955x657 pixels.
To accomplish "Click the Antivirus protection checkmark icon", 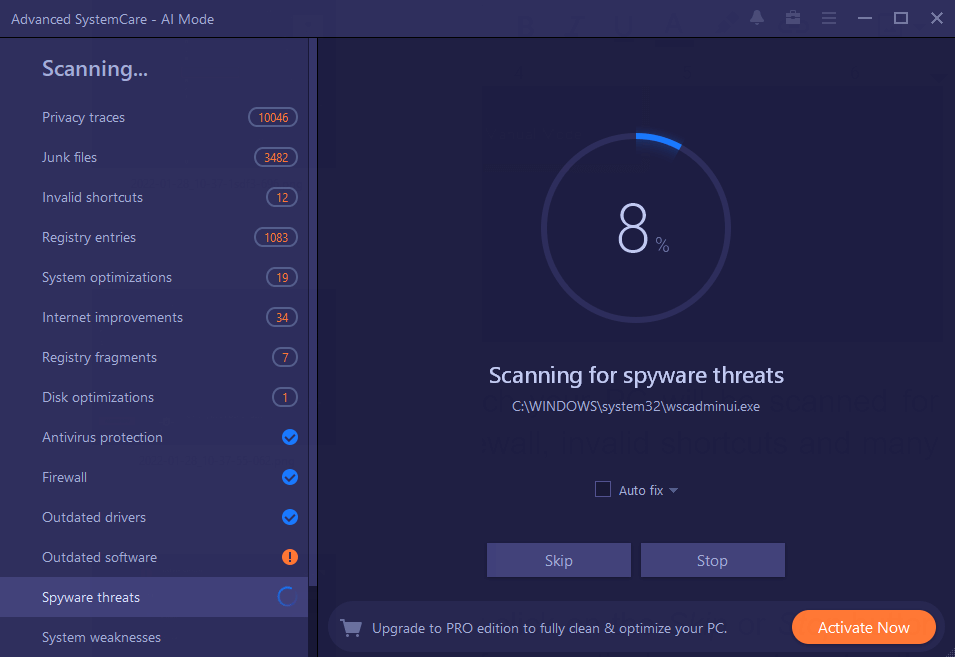I will click(290, 437).
